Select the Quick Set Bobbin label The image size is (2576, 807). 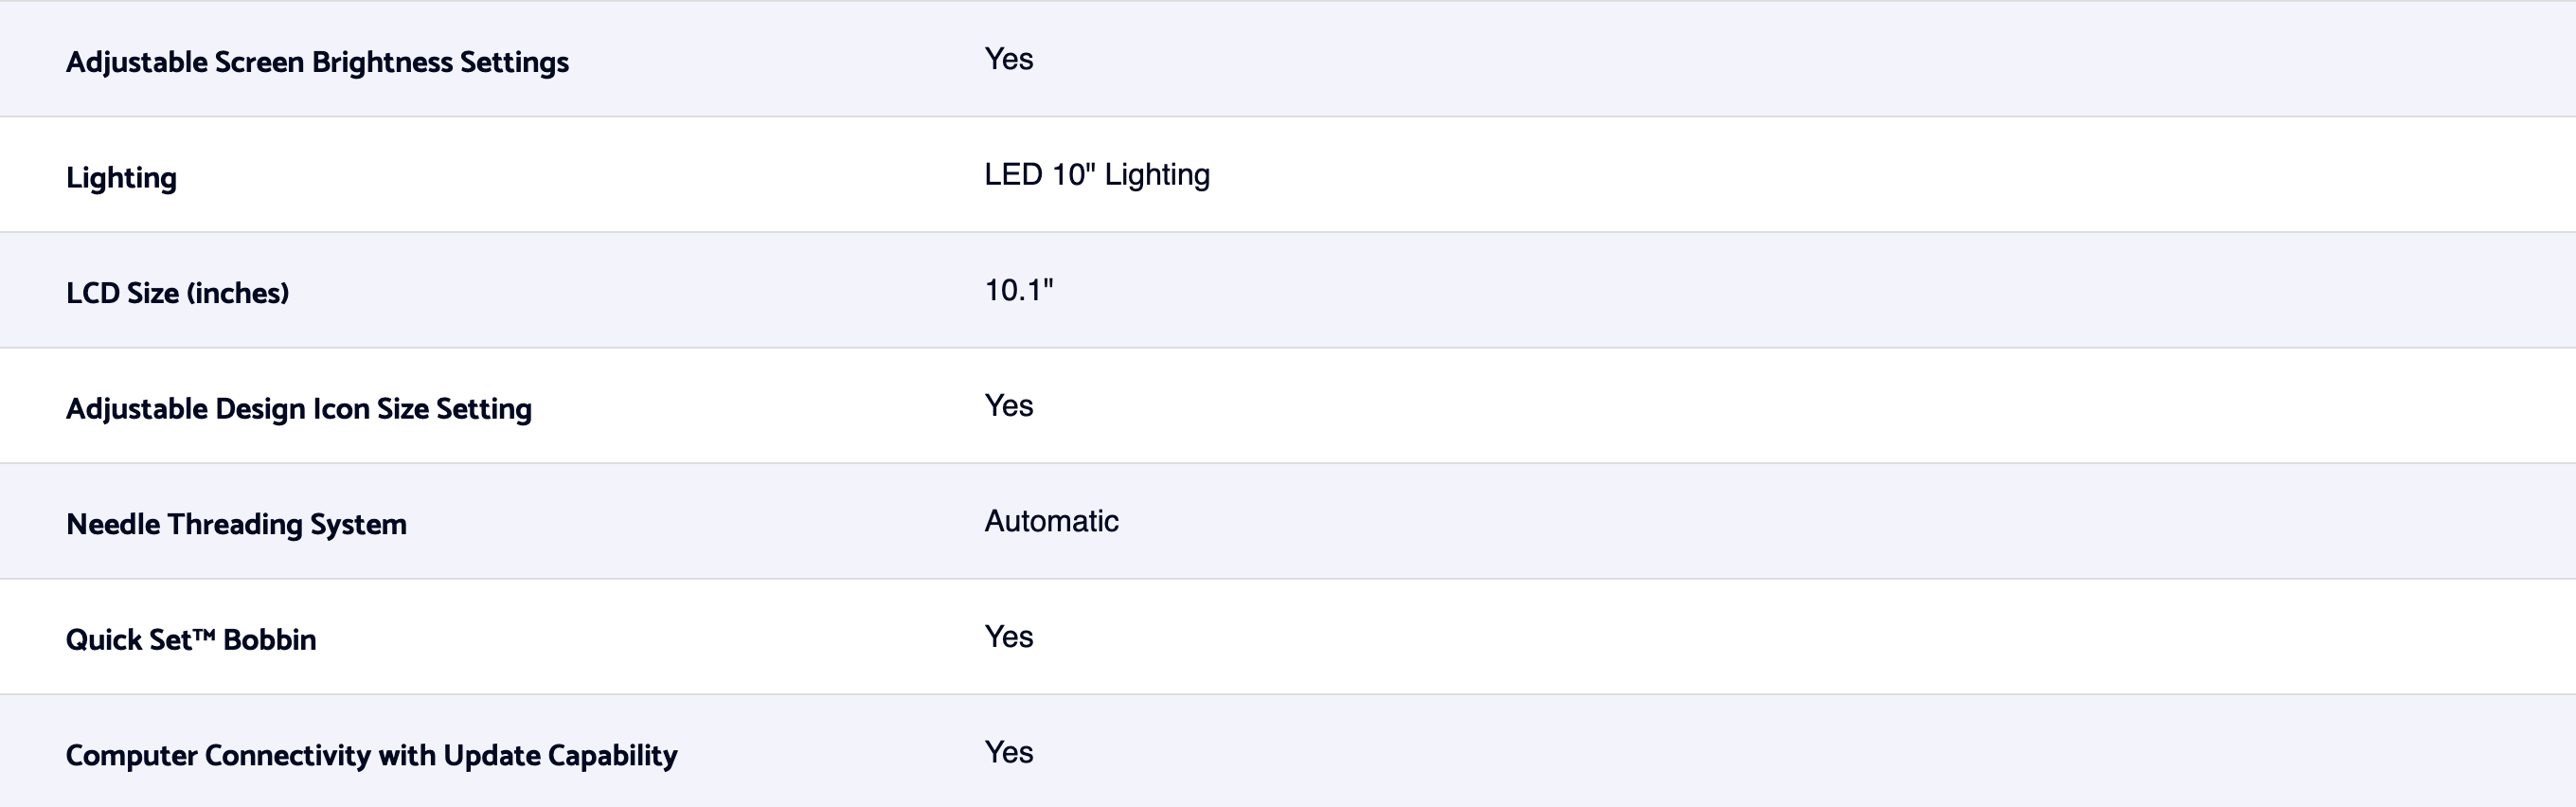point(190,640)
